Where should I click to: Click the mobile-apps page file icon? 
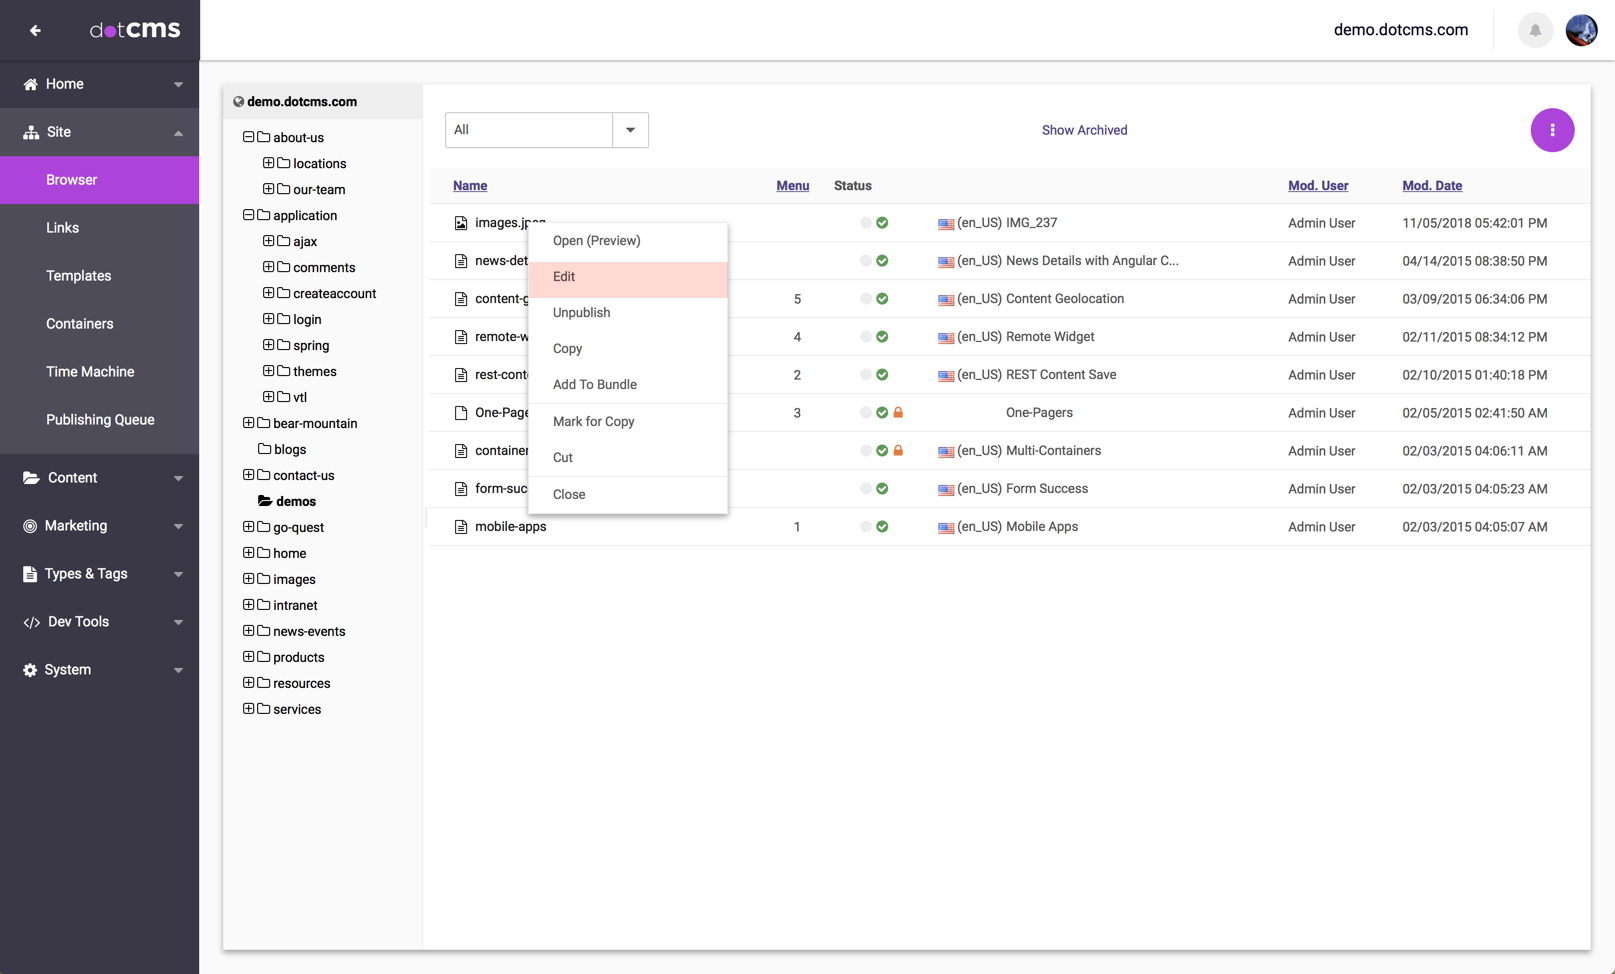[x=461, y=527]
